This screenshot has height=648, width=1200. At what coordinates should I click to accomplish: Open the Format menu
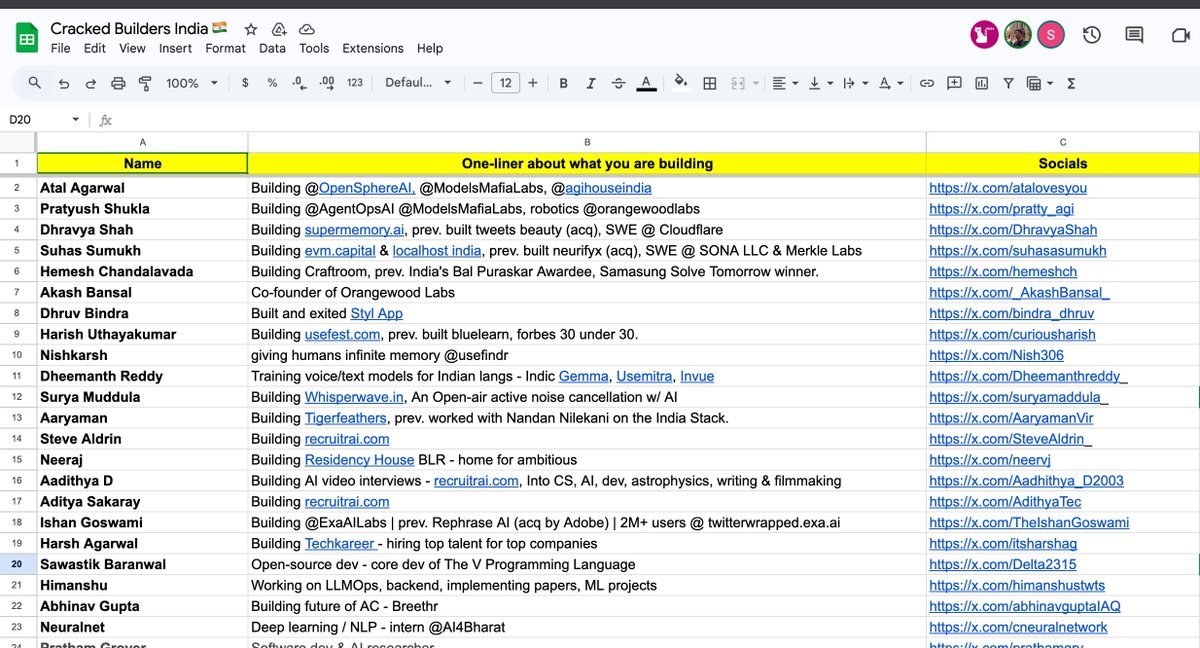[225, 48]
